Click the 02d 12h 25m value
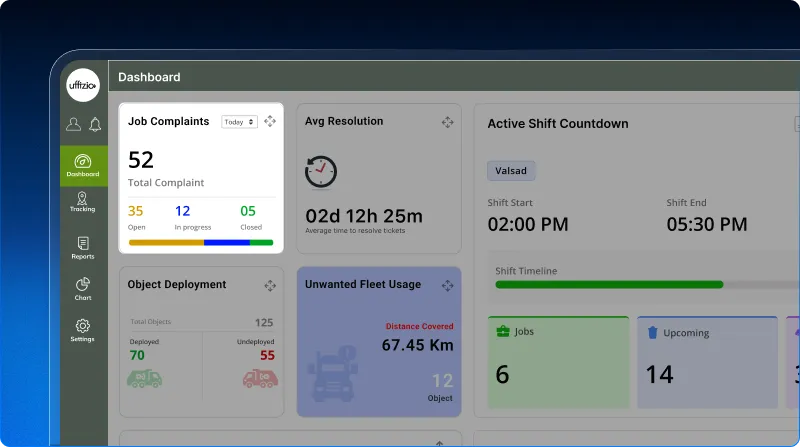 tap(364, 216)
